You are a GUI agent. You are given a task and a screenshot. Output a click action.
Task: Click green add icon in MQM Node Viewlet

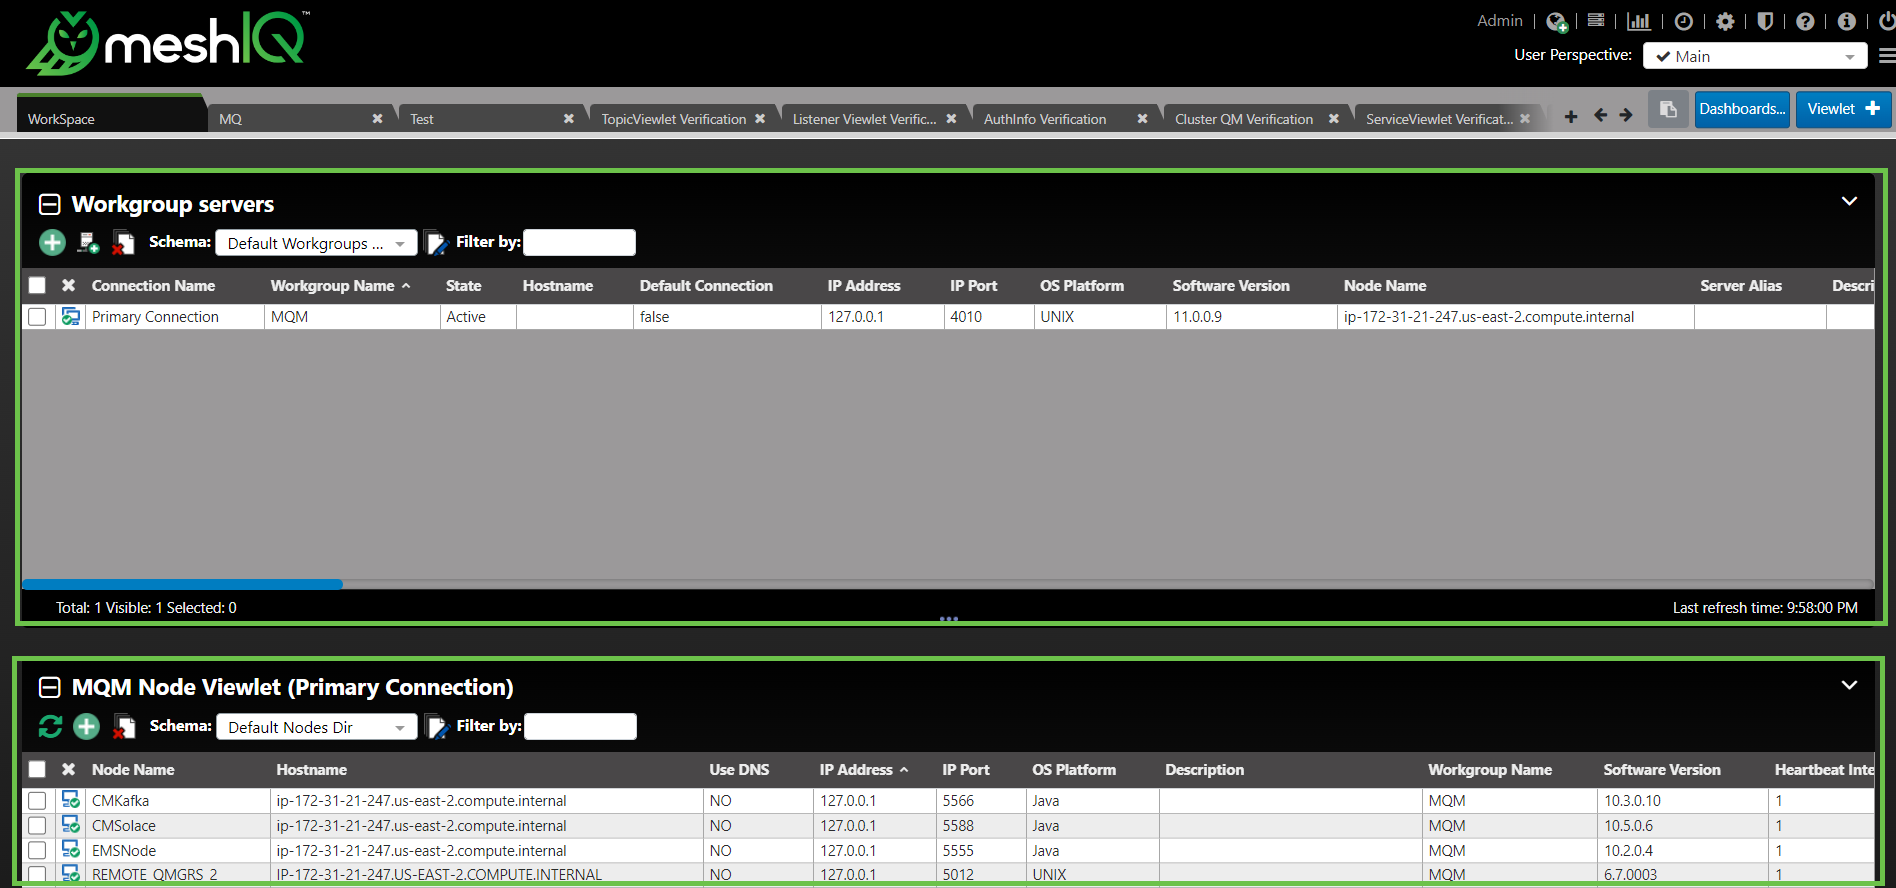click(87, 726)
